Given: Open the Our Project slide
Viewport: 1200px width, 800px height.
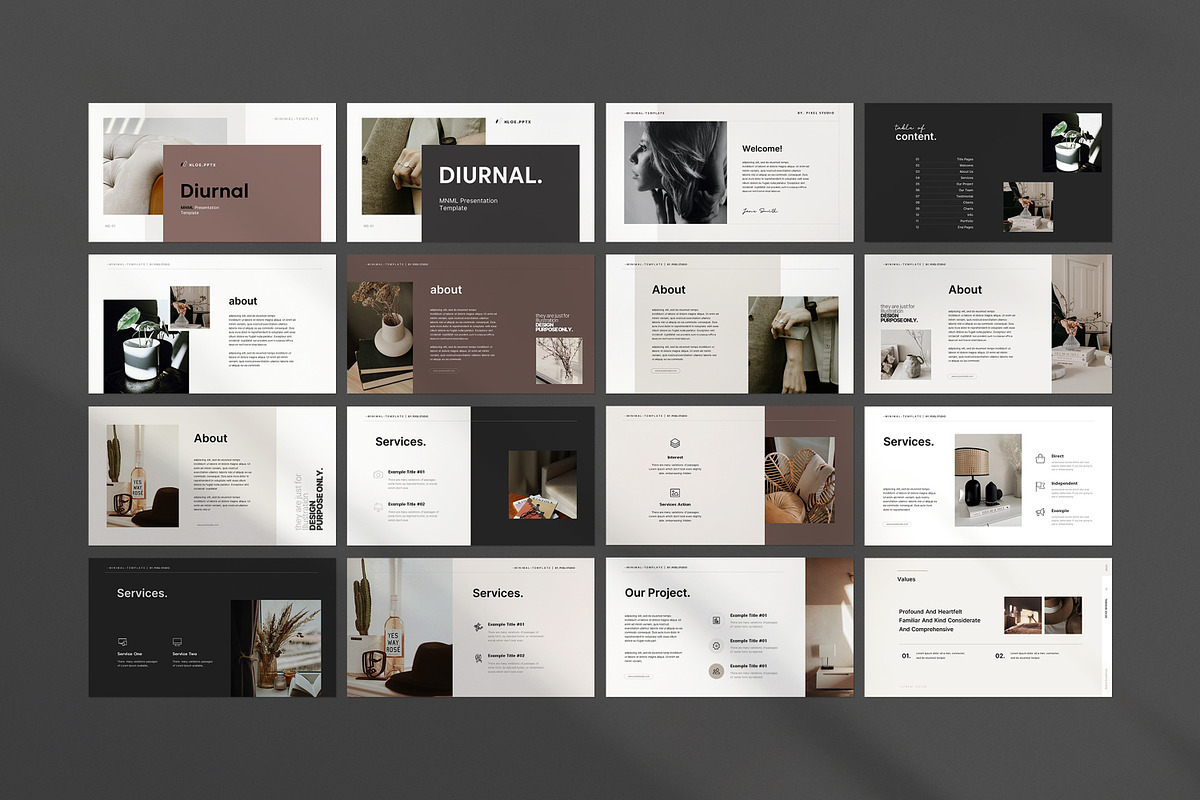Looking at the screenshot, I should coord(729,627).
